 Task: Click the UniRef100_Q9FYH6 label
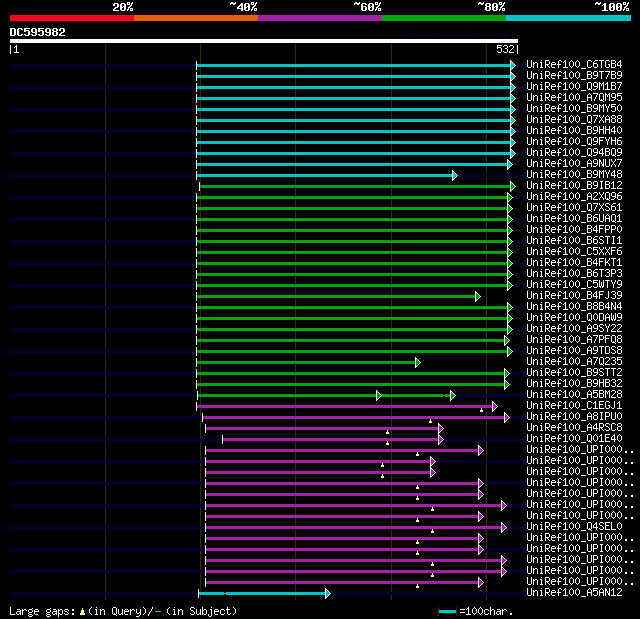pos(574,142)
